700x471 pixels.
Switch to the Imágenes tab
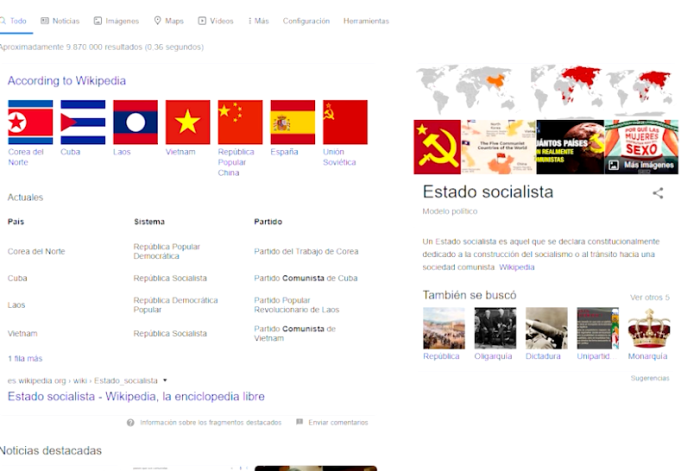[117, 20]
